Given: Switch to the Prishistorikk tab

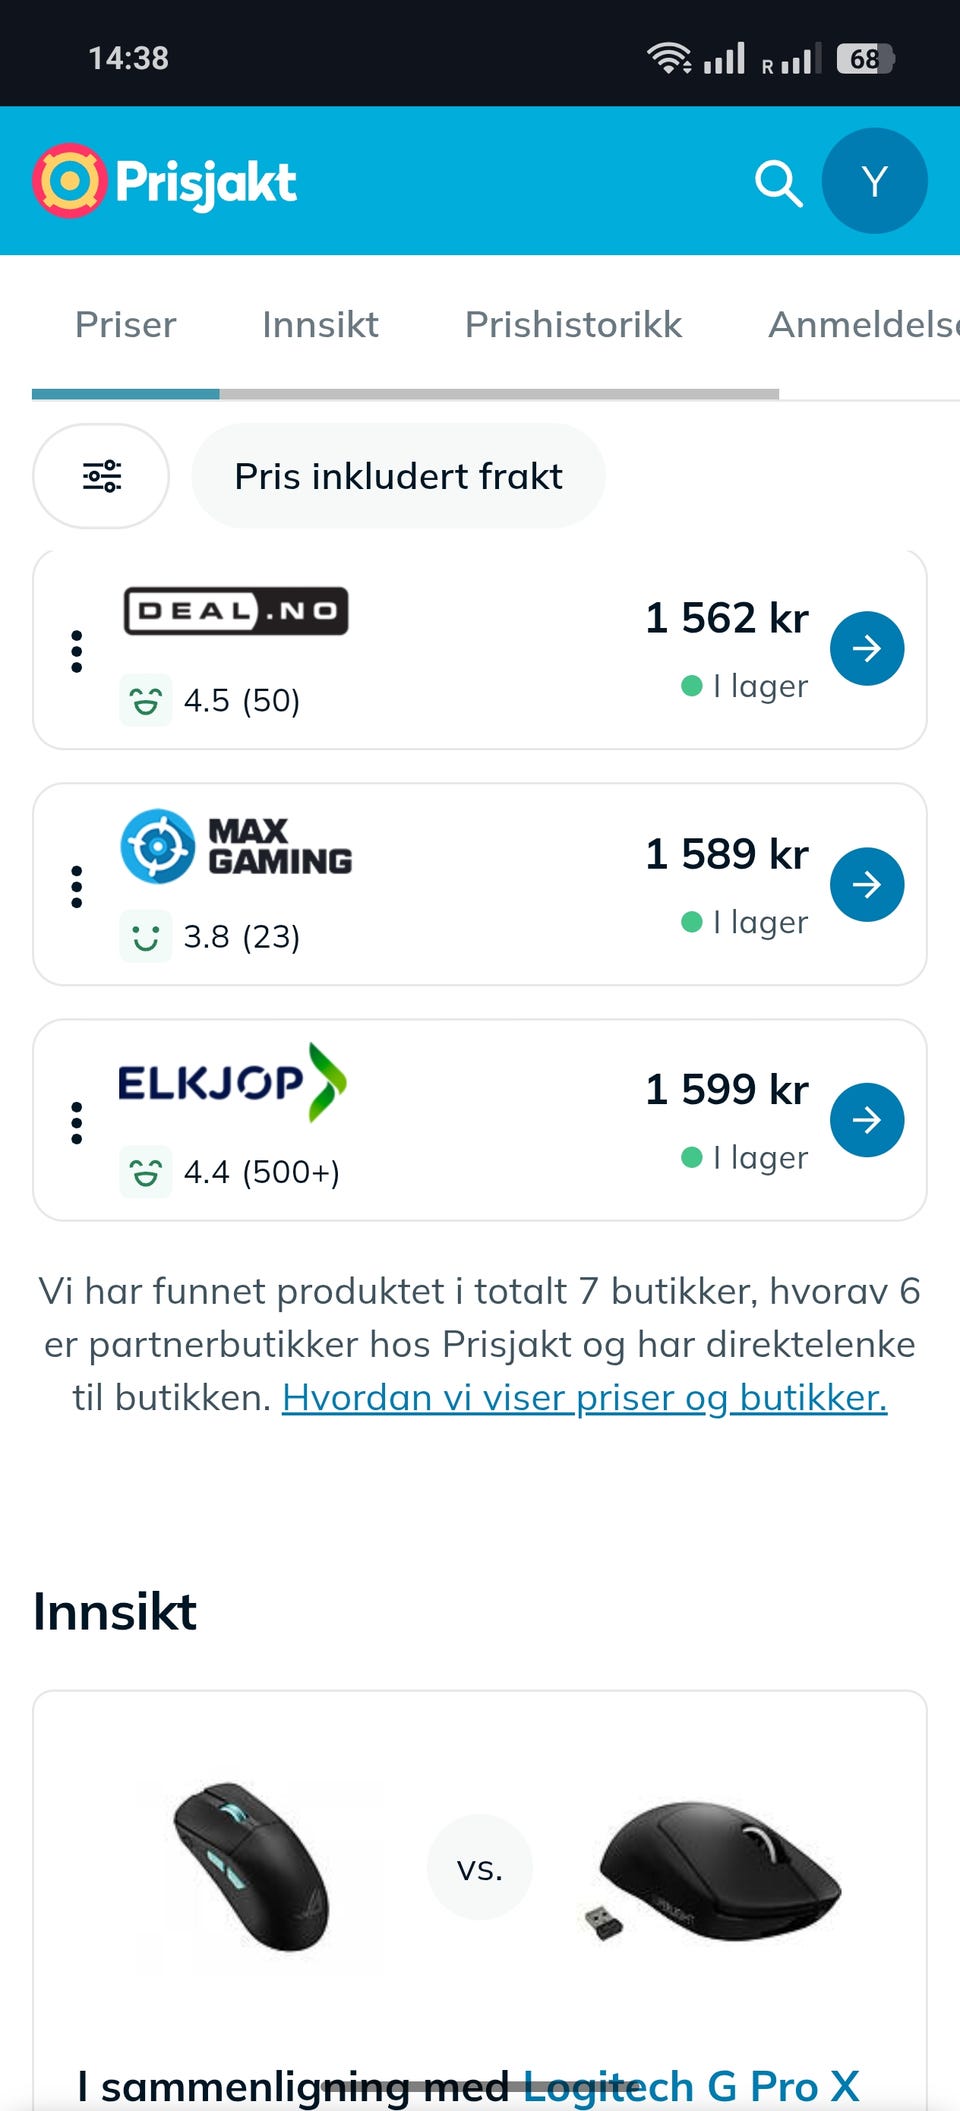Looking at the screenshot, I should (x=573, y=325).
